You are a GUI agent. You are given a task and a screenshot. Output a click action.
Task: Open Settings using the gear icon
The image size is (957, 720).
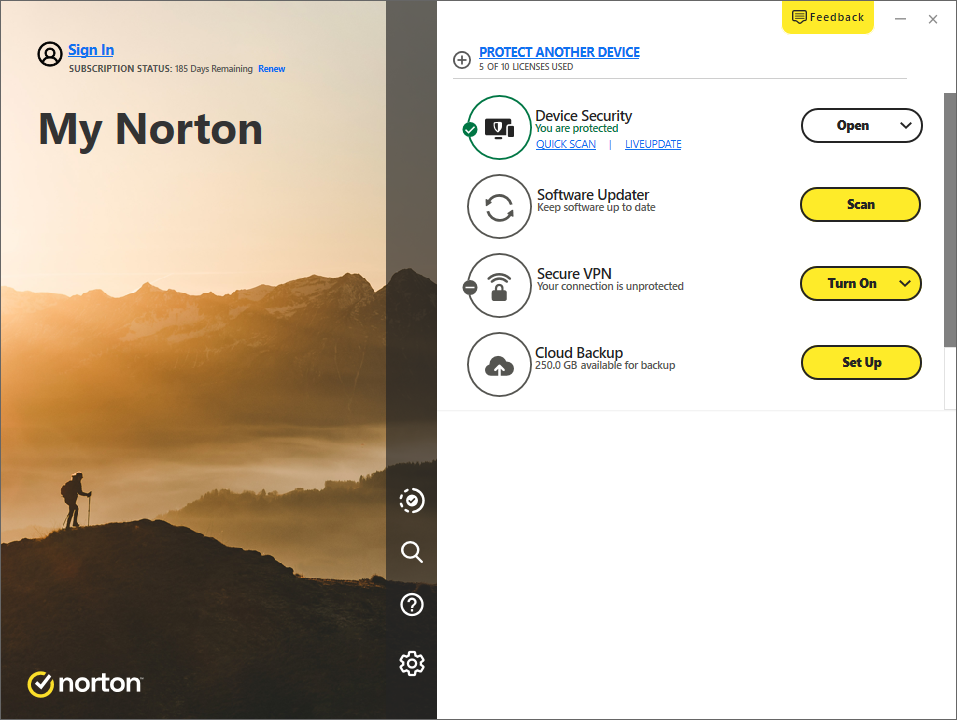(x=411, y=663)
